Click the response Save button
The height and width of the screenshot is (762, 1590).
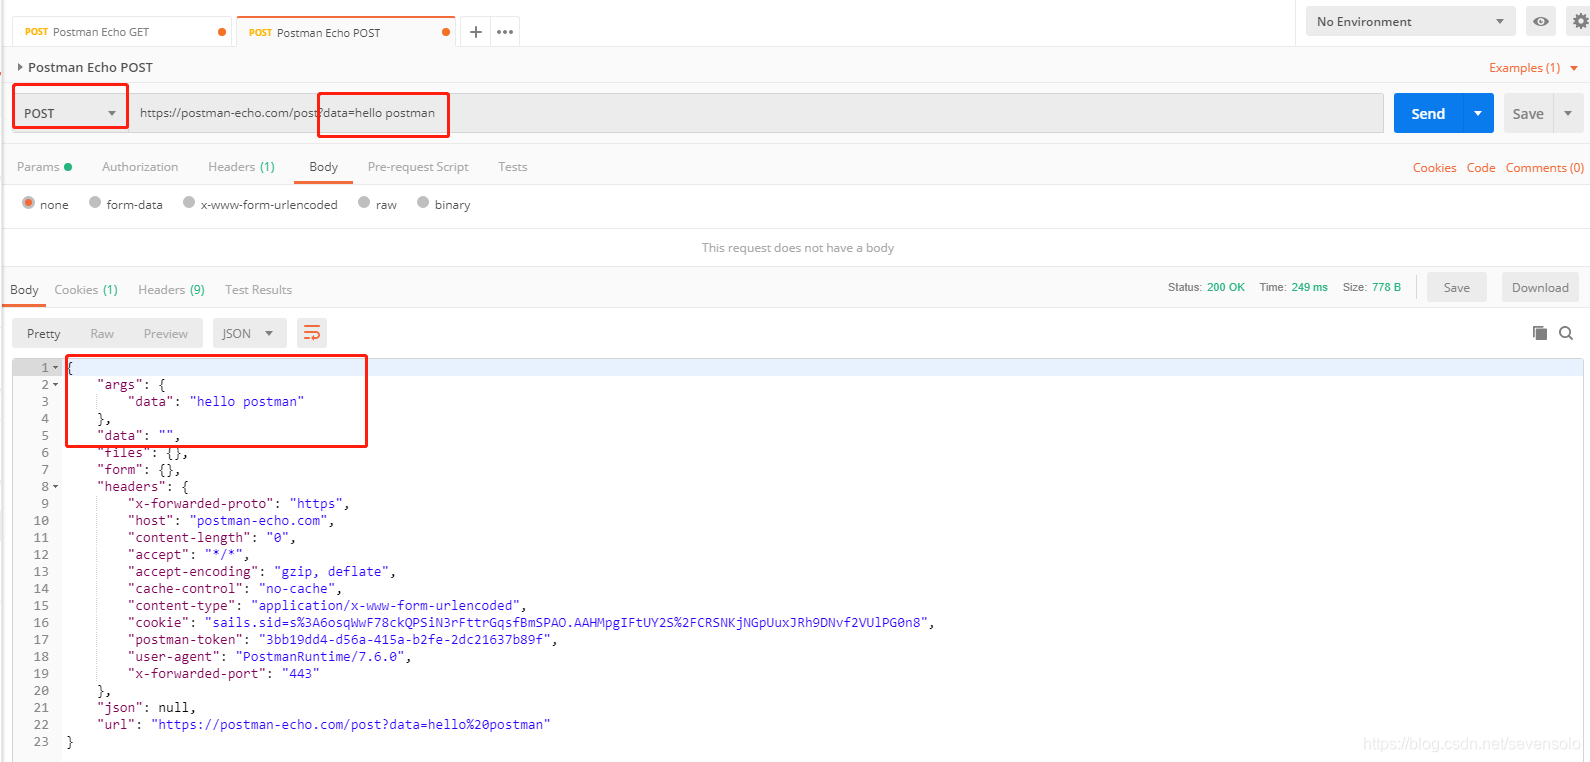(x=1457, y=287)
